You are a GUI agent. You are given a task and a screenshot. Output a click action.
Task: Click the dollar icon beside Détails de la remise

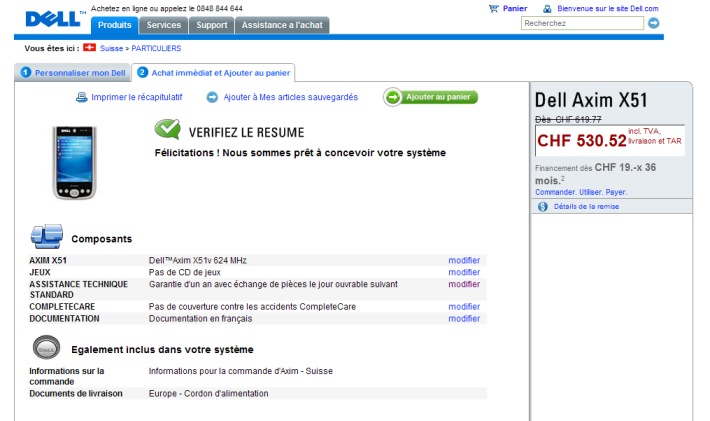(542, 207)
